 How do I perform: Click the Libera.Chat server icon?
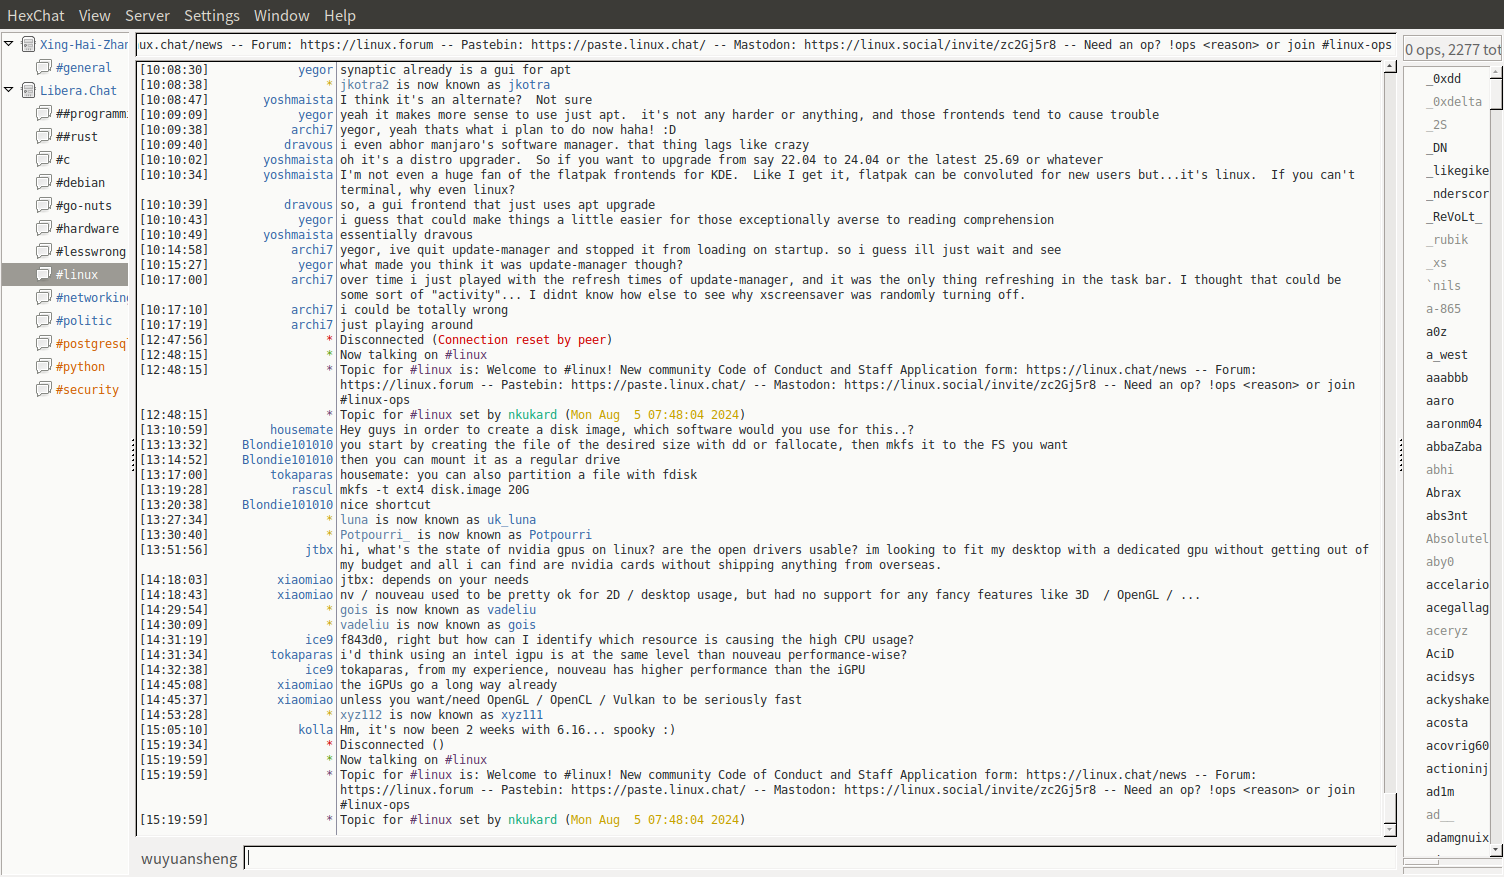(x=29, y=90)
